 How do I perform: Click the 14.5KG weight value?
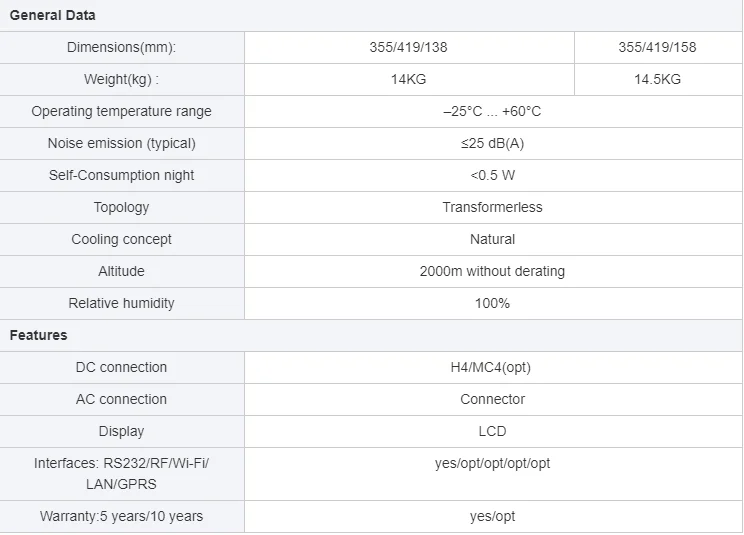657,79
